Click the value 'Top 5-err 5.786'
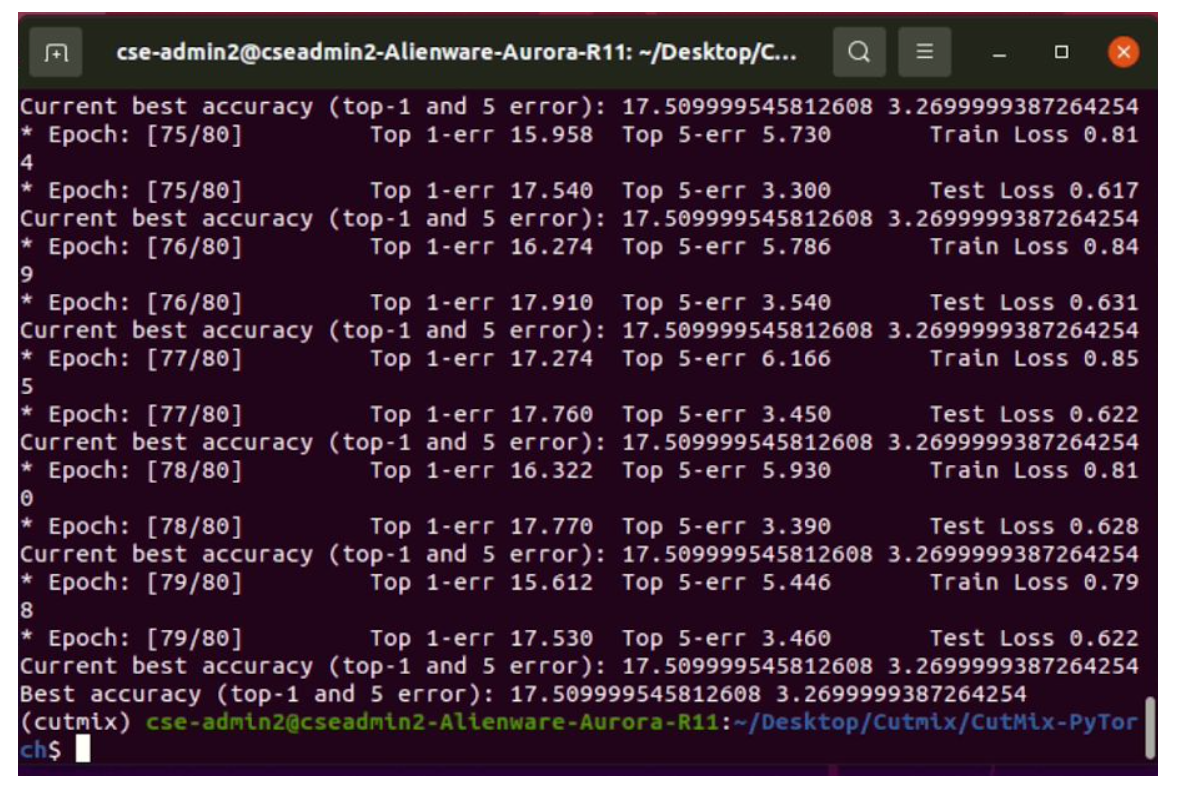 [x=726, y=247]
